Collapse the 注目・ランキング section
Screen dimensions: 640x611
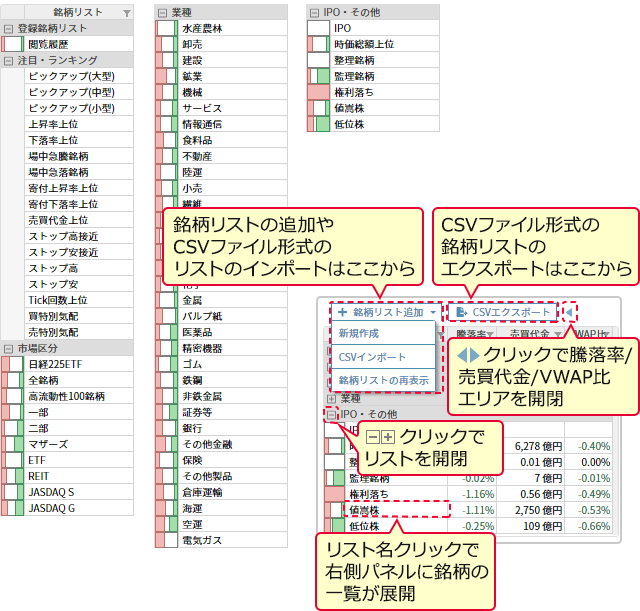(x=8, y=61)
